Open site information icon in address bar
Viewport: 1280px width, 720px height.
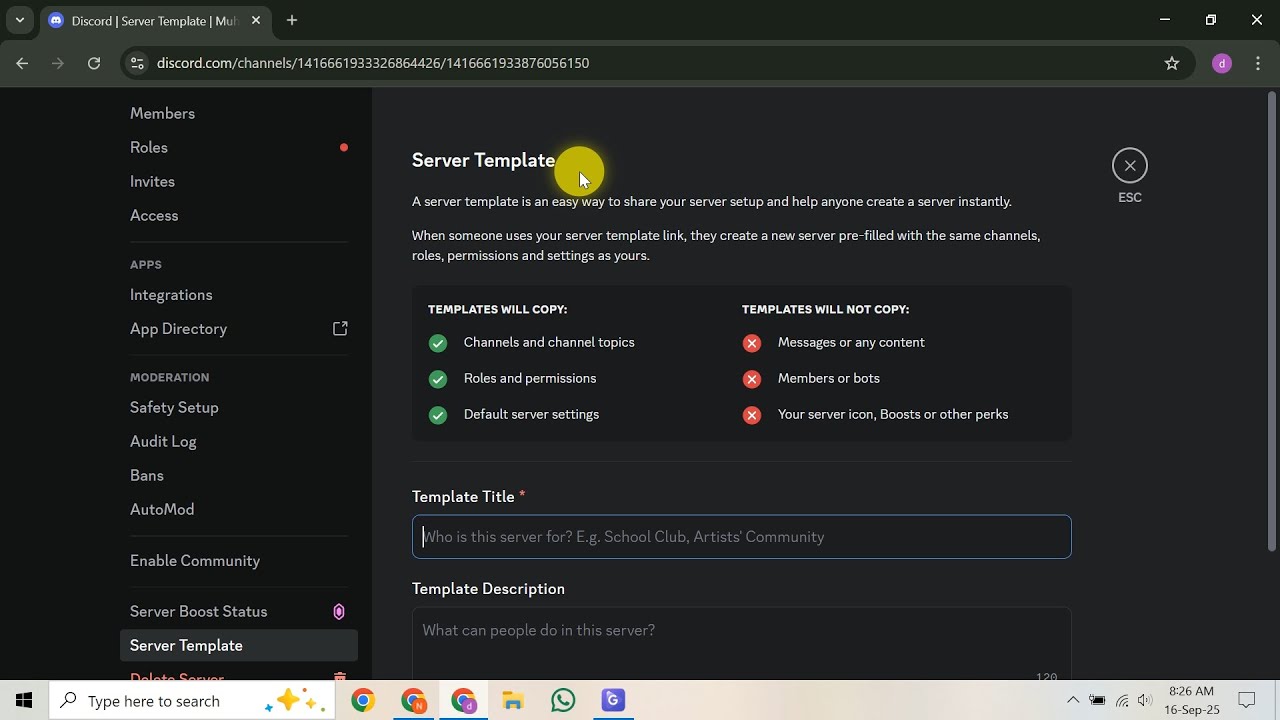click(x=138, y=63)
